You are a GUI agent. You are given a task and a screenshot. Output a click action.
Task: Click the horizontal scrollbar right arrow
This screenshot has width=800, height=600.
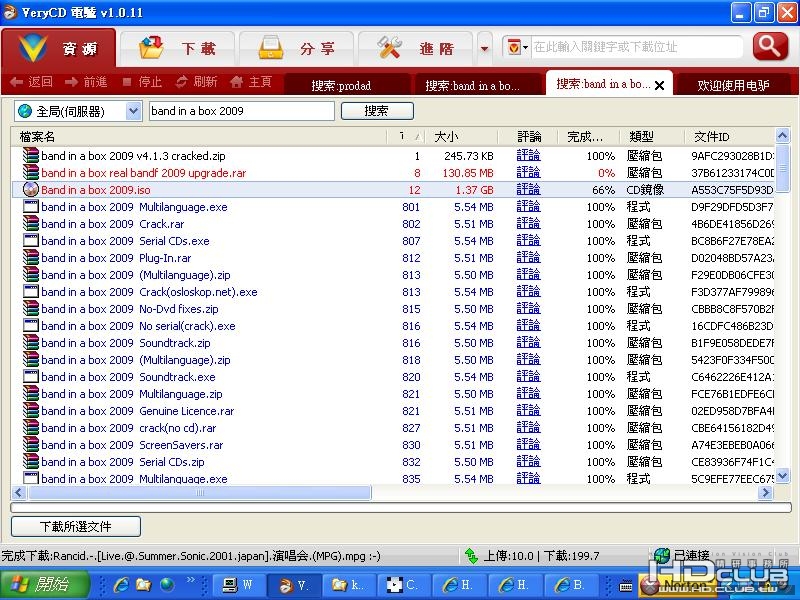tap(765, 492)
